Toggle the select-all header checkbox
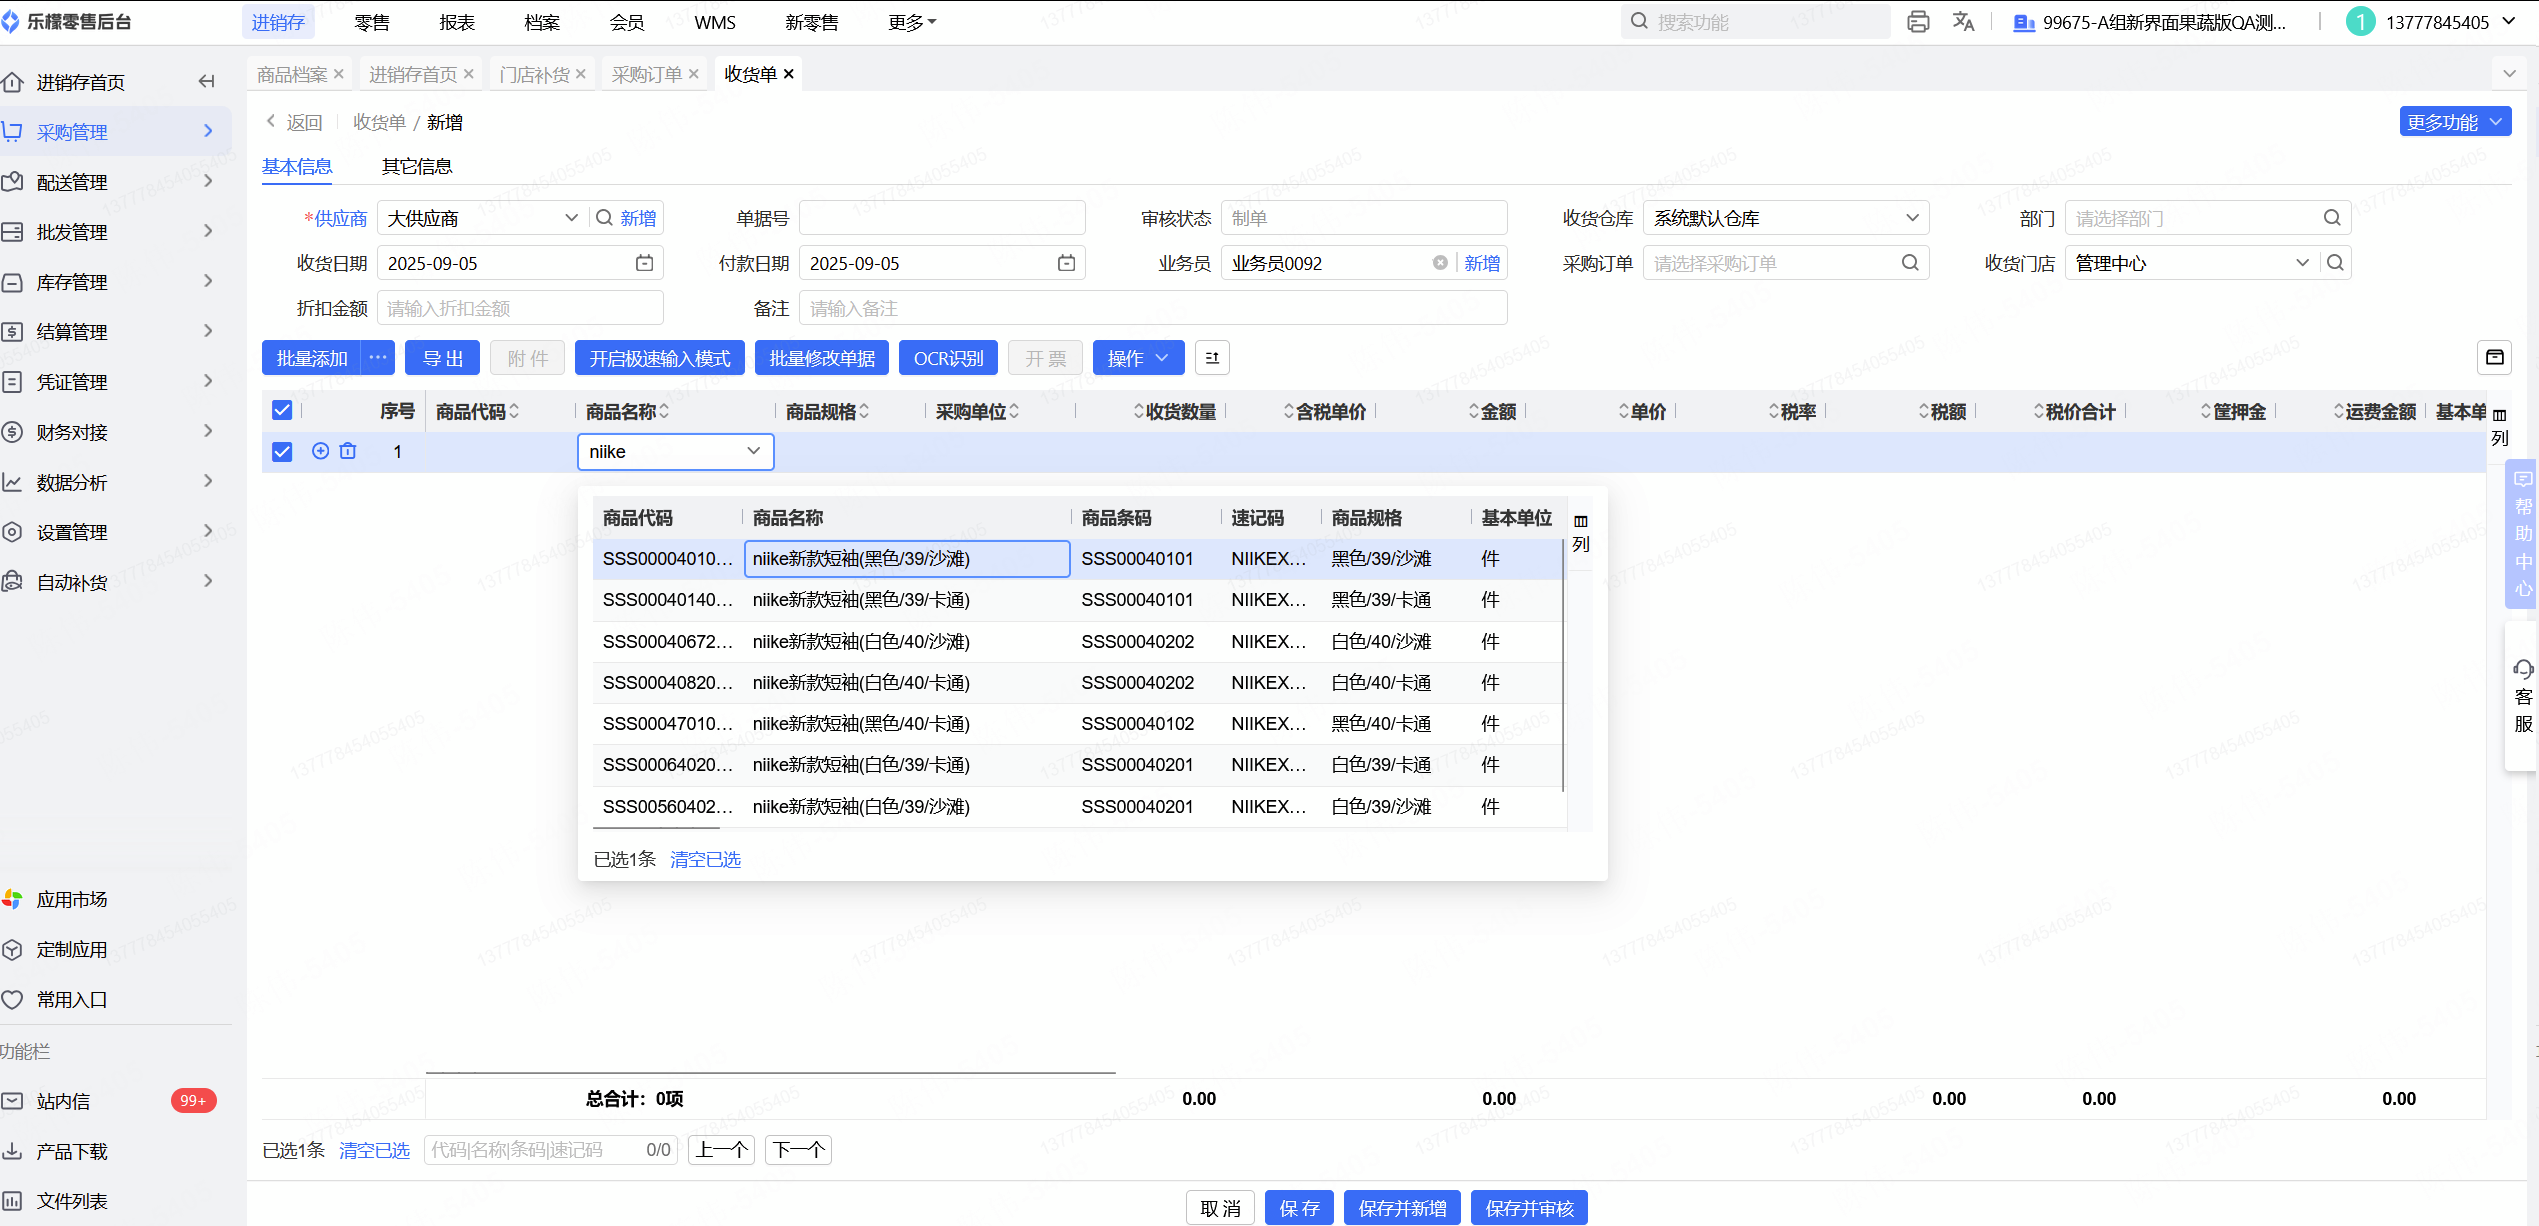2539x1226 pixels. pos(282,410)
